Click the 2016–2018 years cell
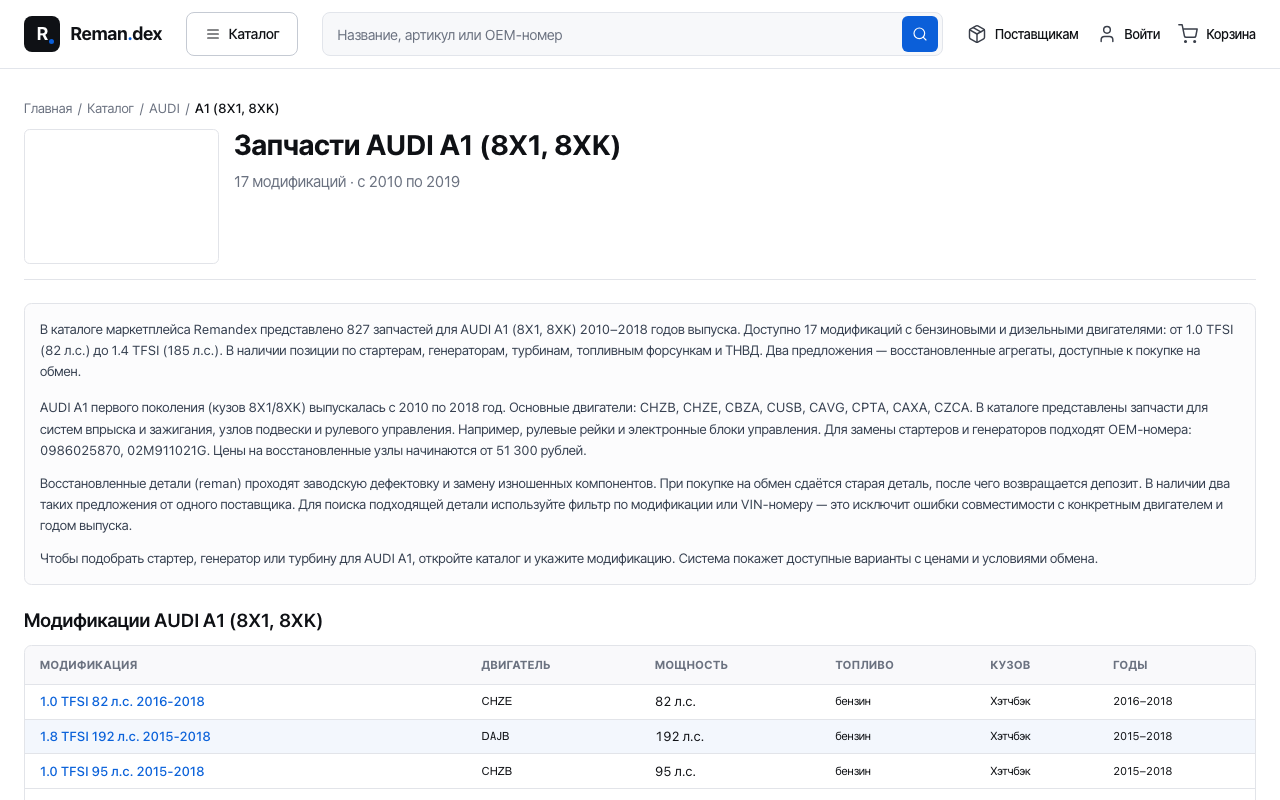Viewport: 1280px width, 800px height. [1143, 701]
